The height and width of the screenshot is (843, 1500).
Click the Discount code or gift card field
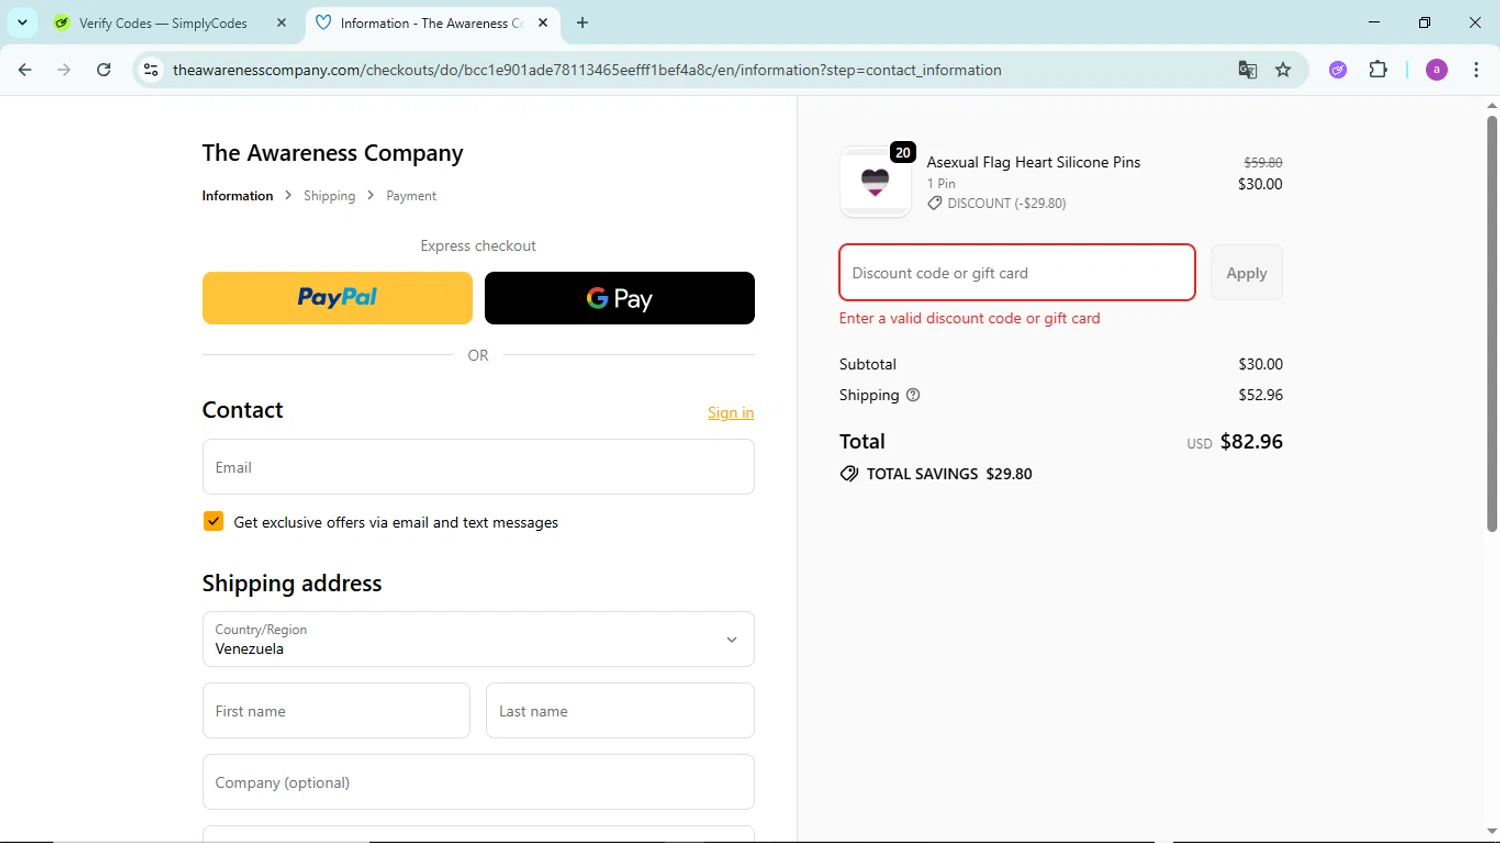(1017, 272)
